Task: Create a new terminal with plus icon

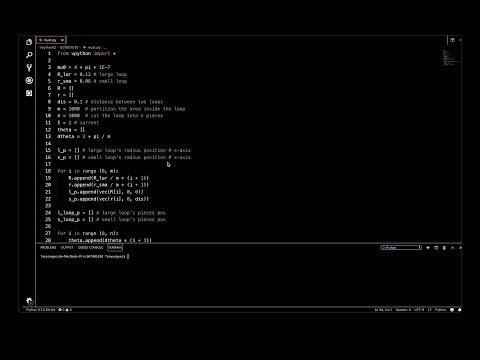Action: (428, 248)
